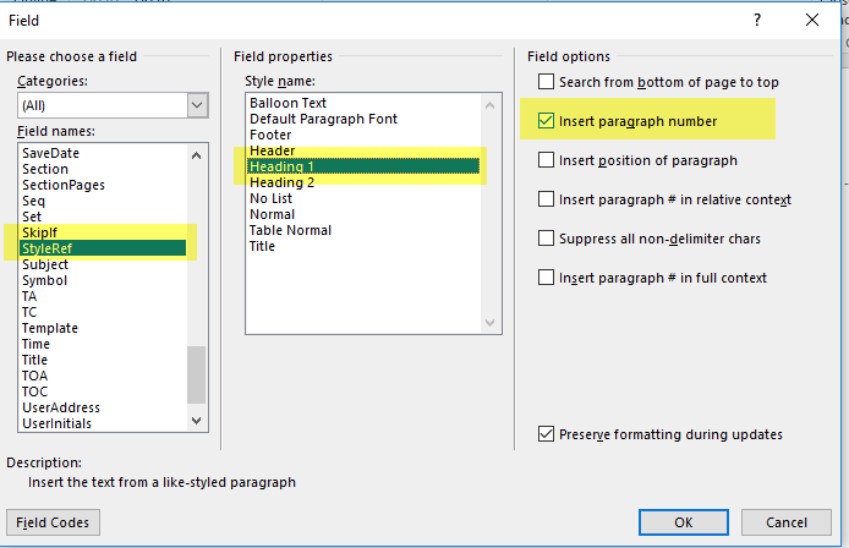Uncheck Insert paragraph number option
The width and height of the screenshot is (849, 548).
click(x=546, y=121)
